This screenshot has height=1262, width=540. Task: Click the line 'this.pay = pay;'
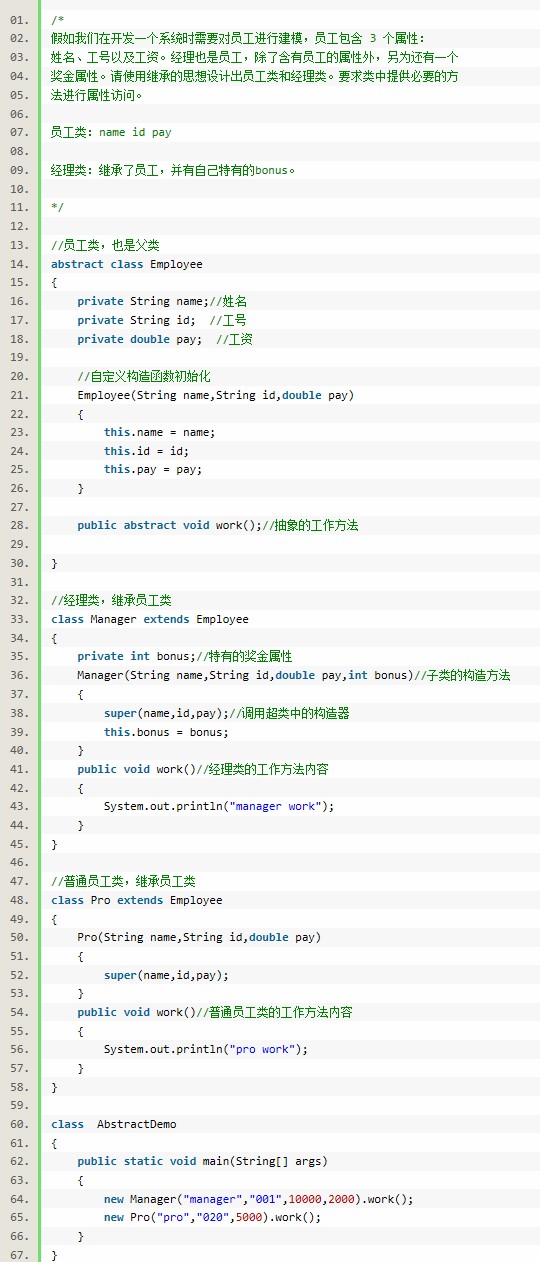(x=153, y=469)
